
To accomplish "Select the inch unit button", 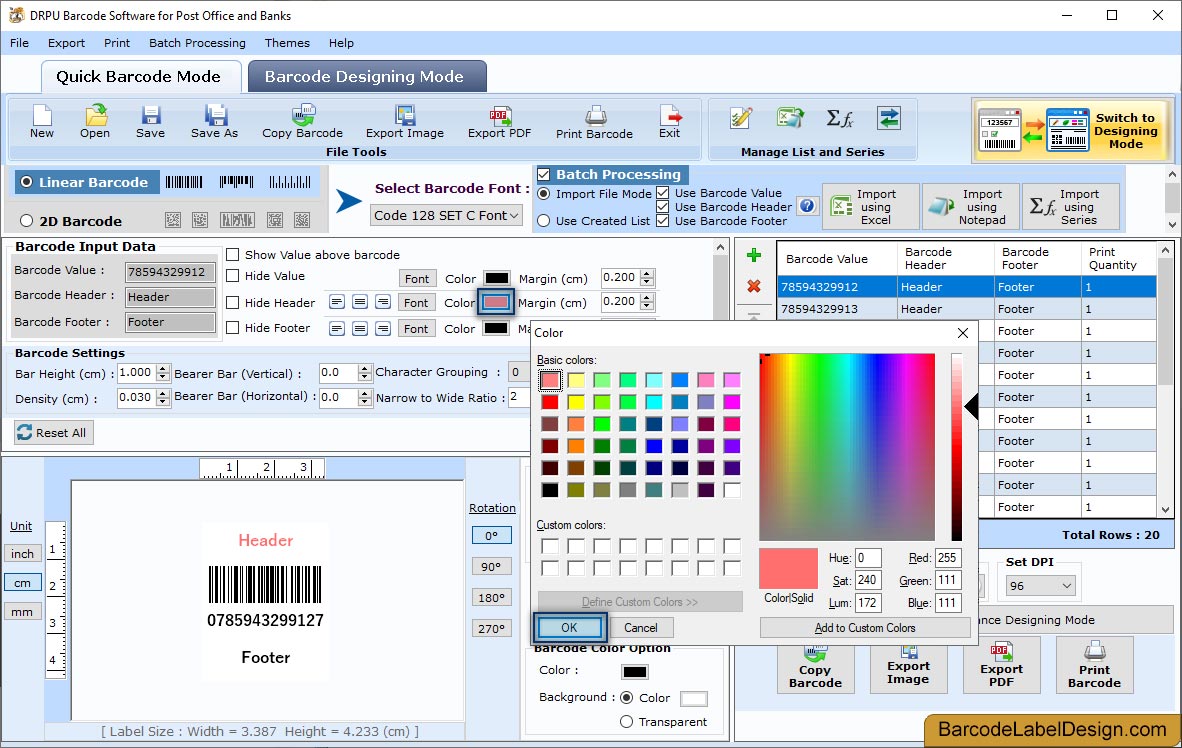I will click(23, 553).
